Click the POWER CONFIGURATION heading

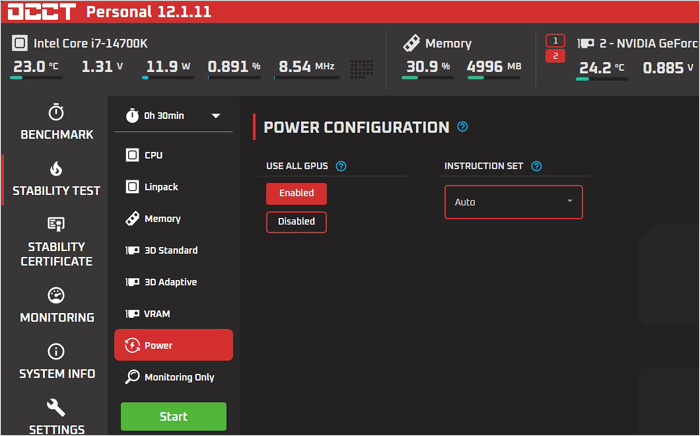point(356,127)
